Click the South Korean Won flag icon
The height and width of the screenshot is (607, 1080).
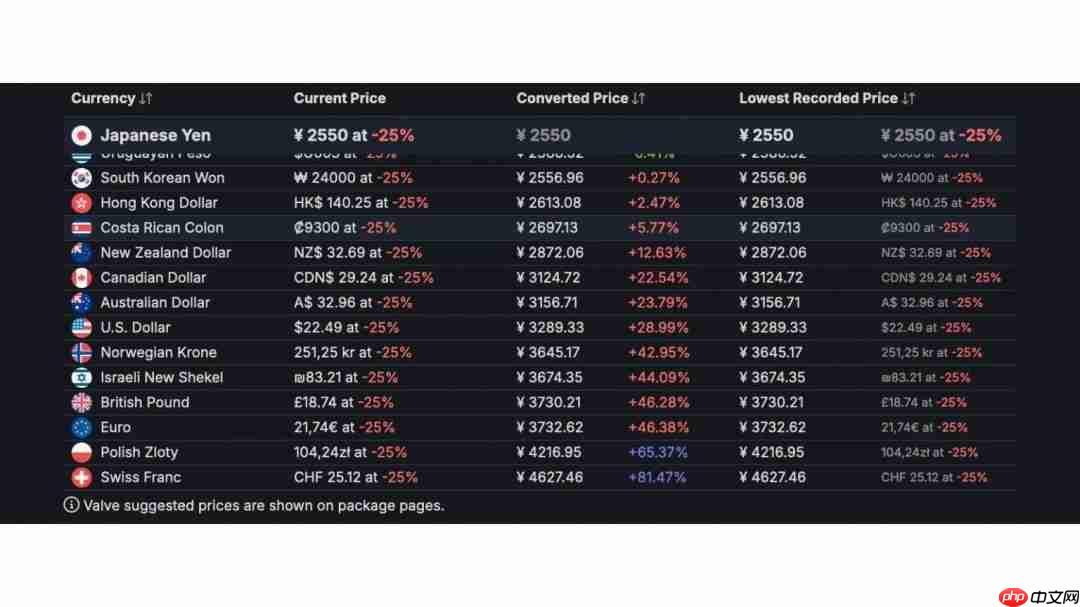pyautogui.click(x=81, y=178)
